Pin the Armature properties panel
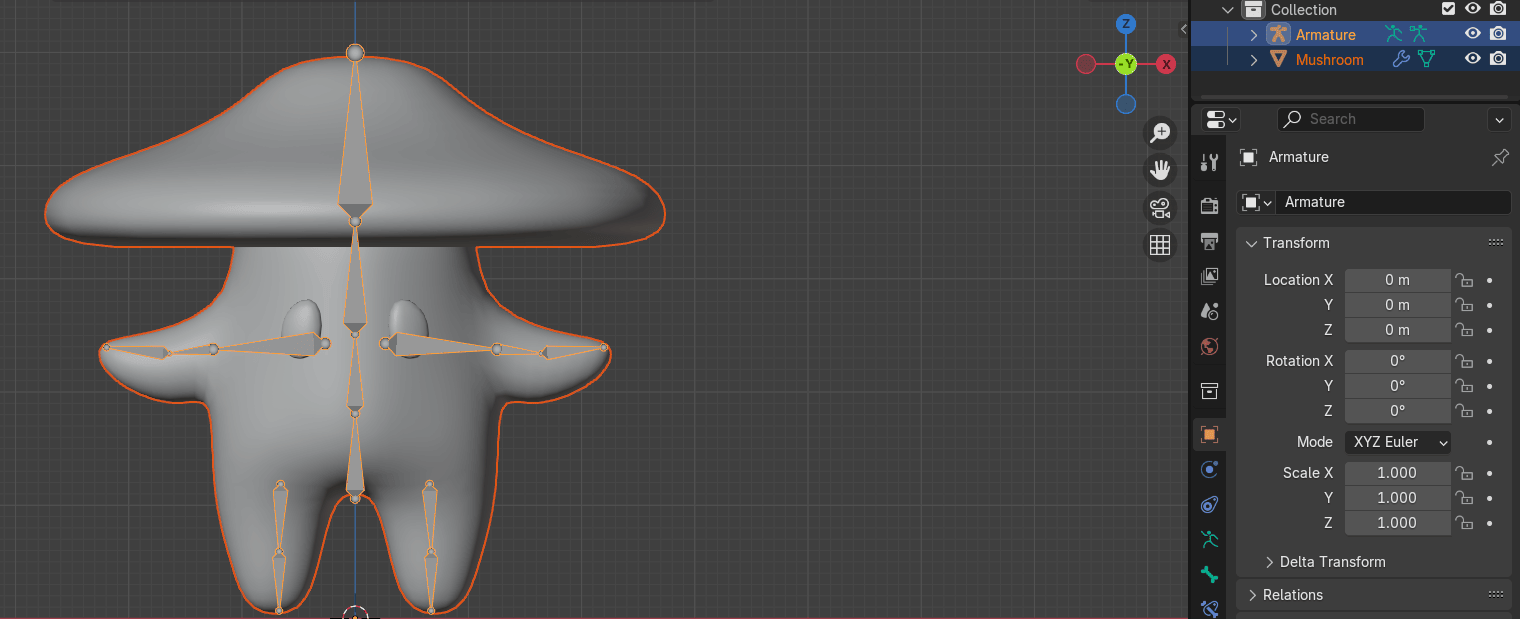 pos(1500,157)
